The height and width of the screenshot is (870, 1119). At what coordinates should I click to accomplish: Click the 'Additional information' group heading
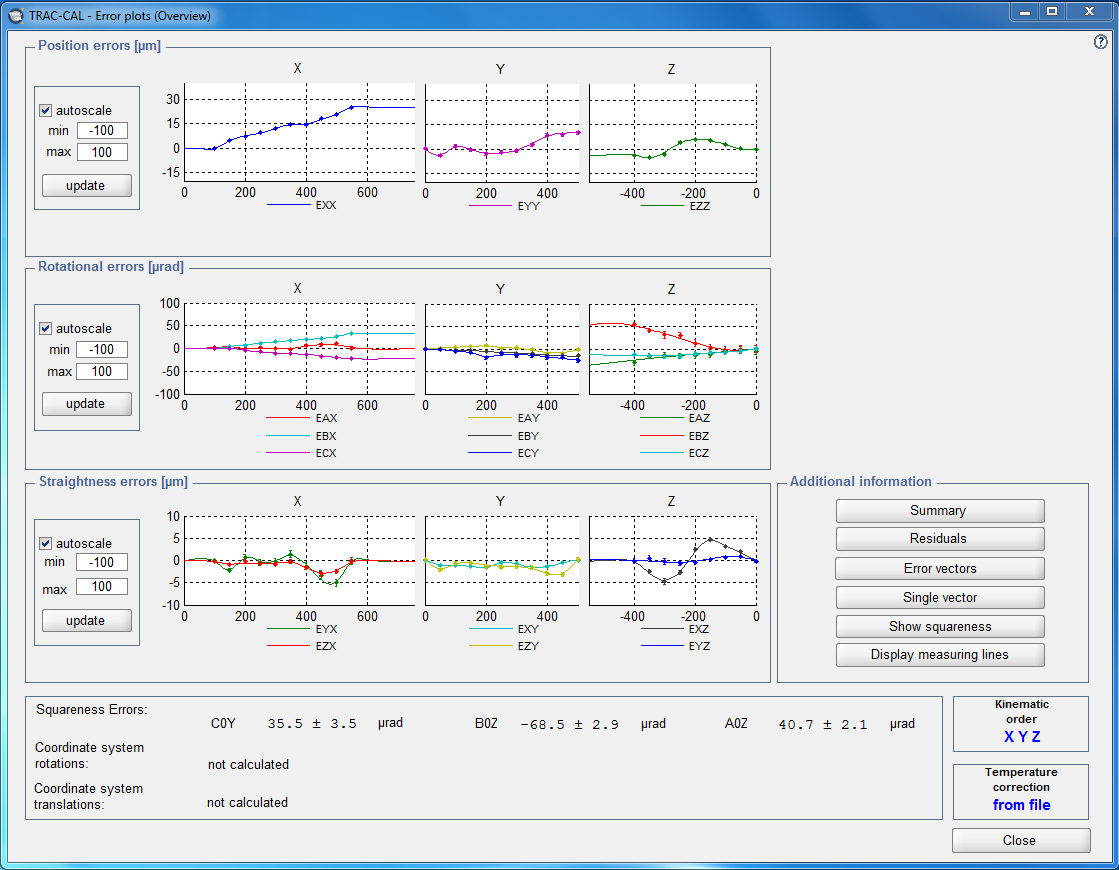861,482
